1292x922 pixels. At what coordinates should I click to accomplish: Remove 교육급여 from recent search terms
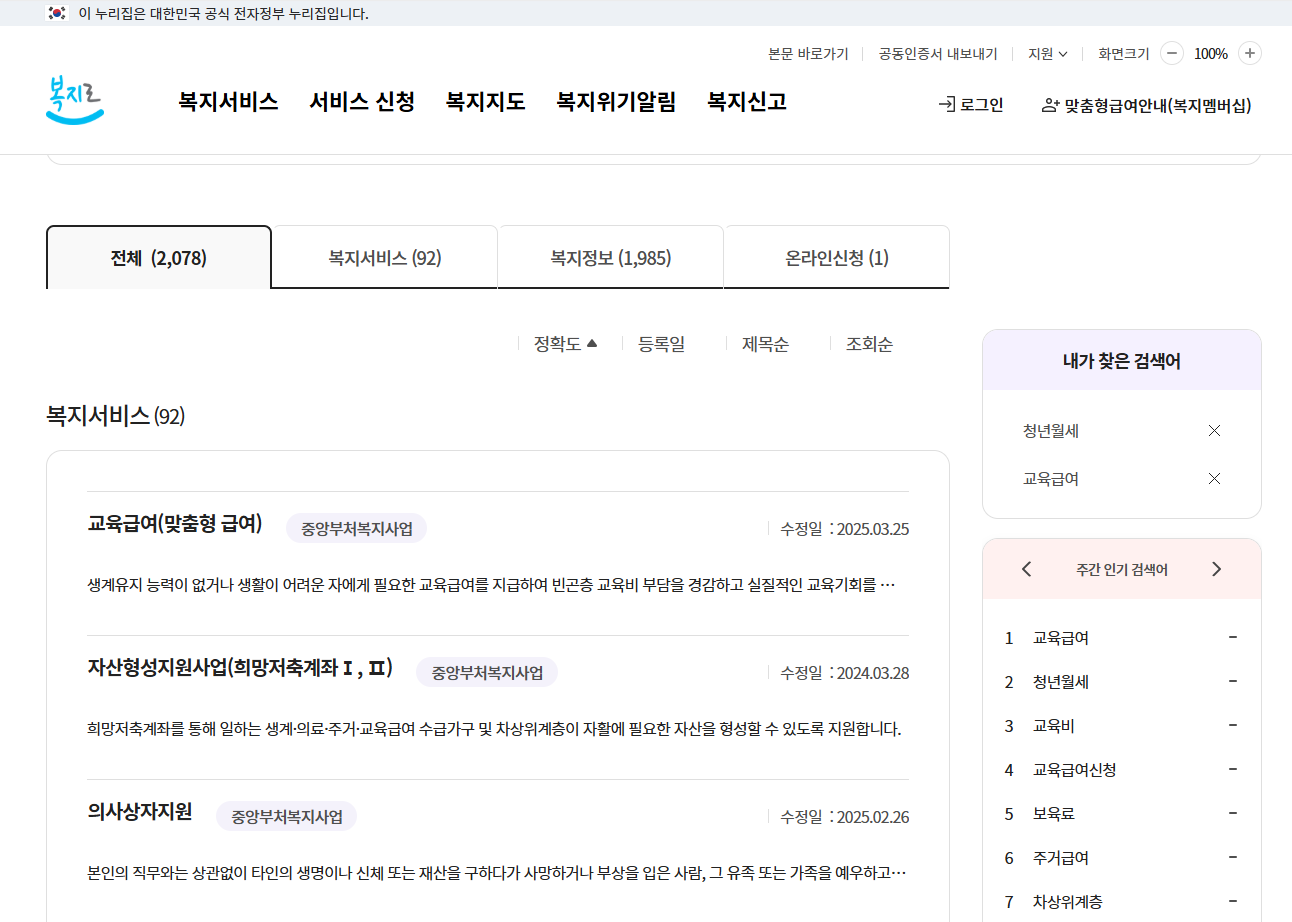coord(1214,478)
